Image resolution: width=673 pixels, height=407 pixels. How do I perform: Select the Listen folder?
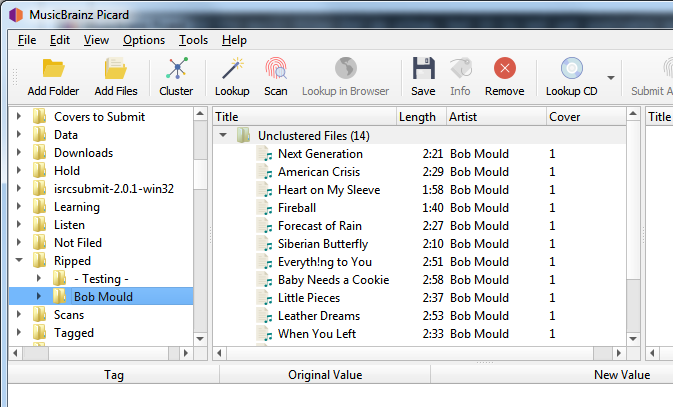pos(69,225)
